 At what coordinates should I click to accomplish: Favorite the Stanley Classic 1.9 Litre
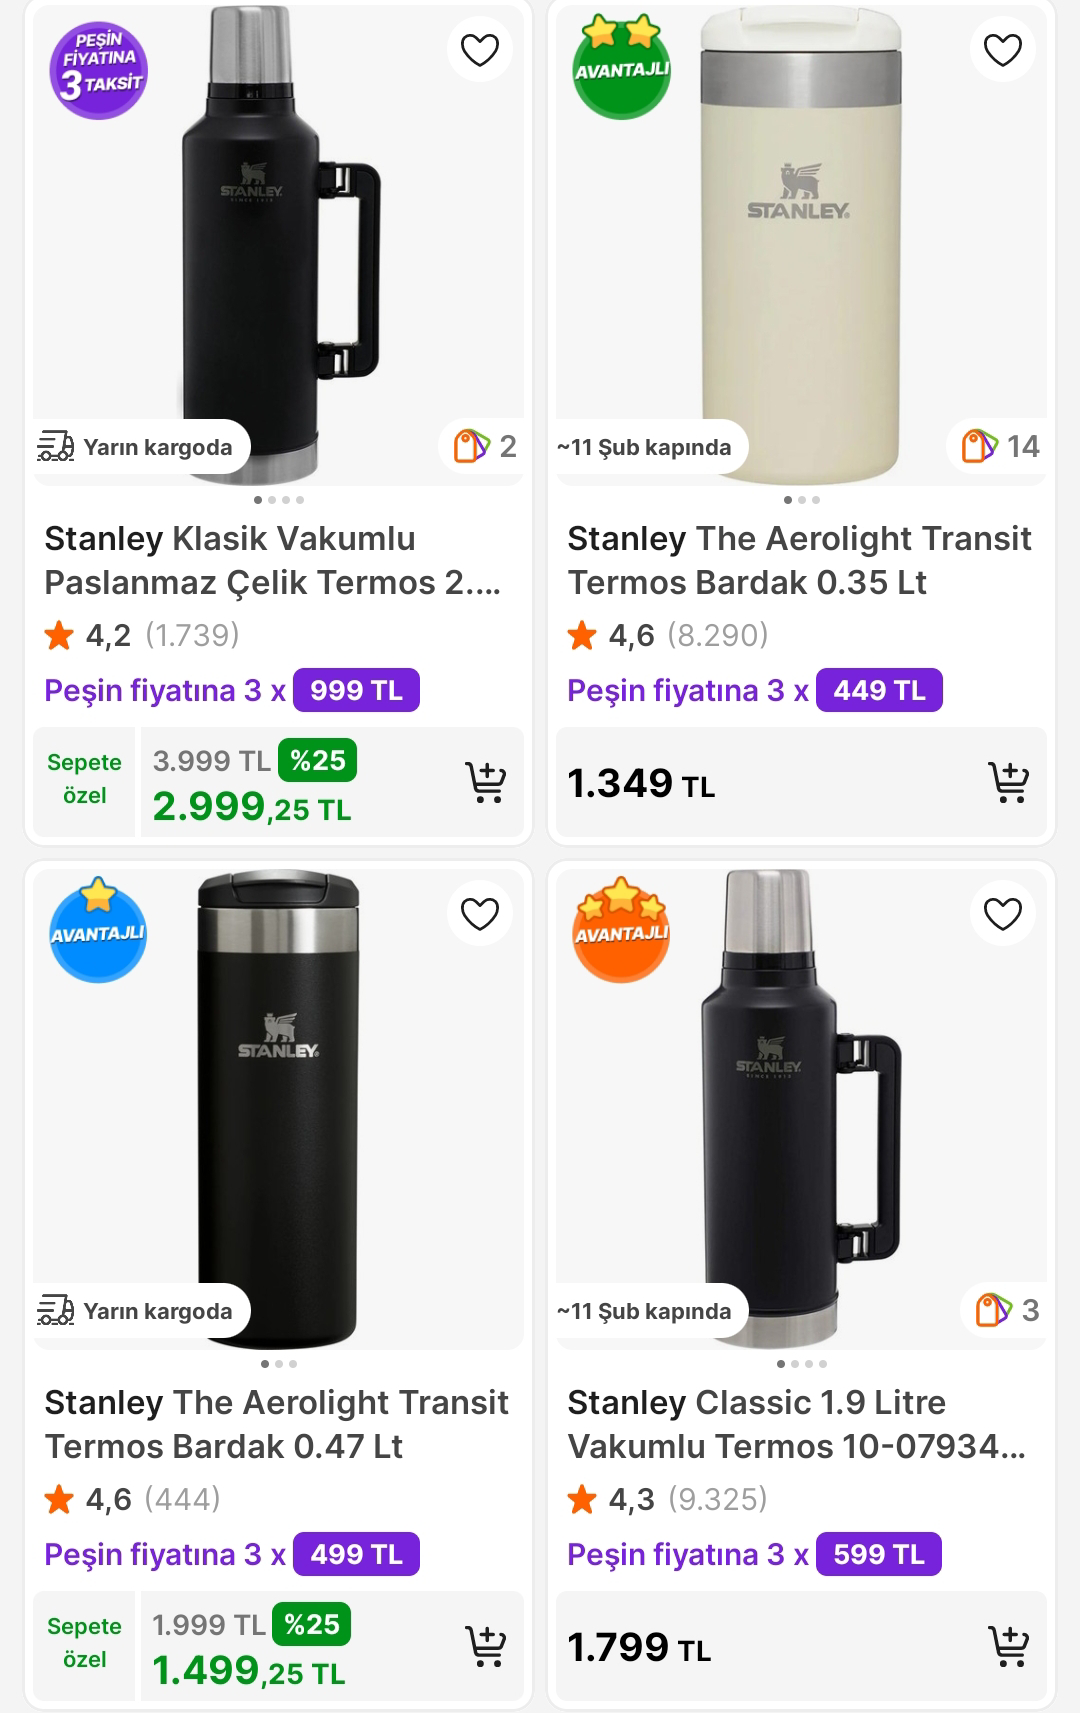[x=1002, y=914]
